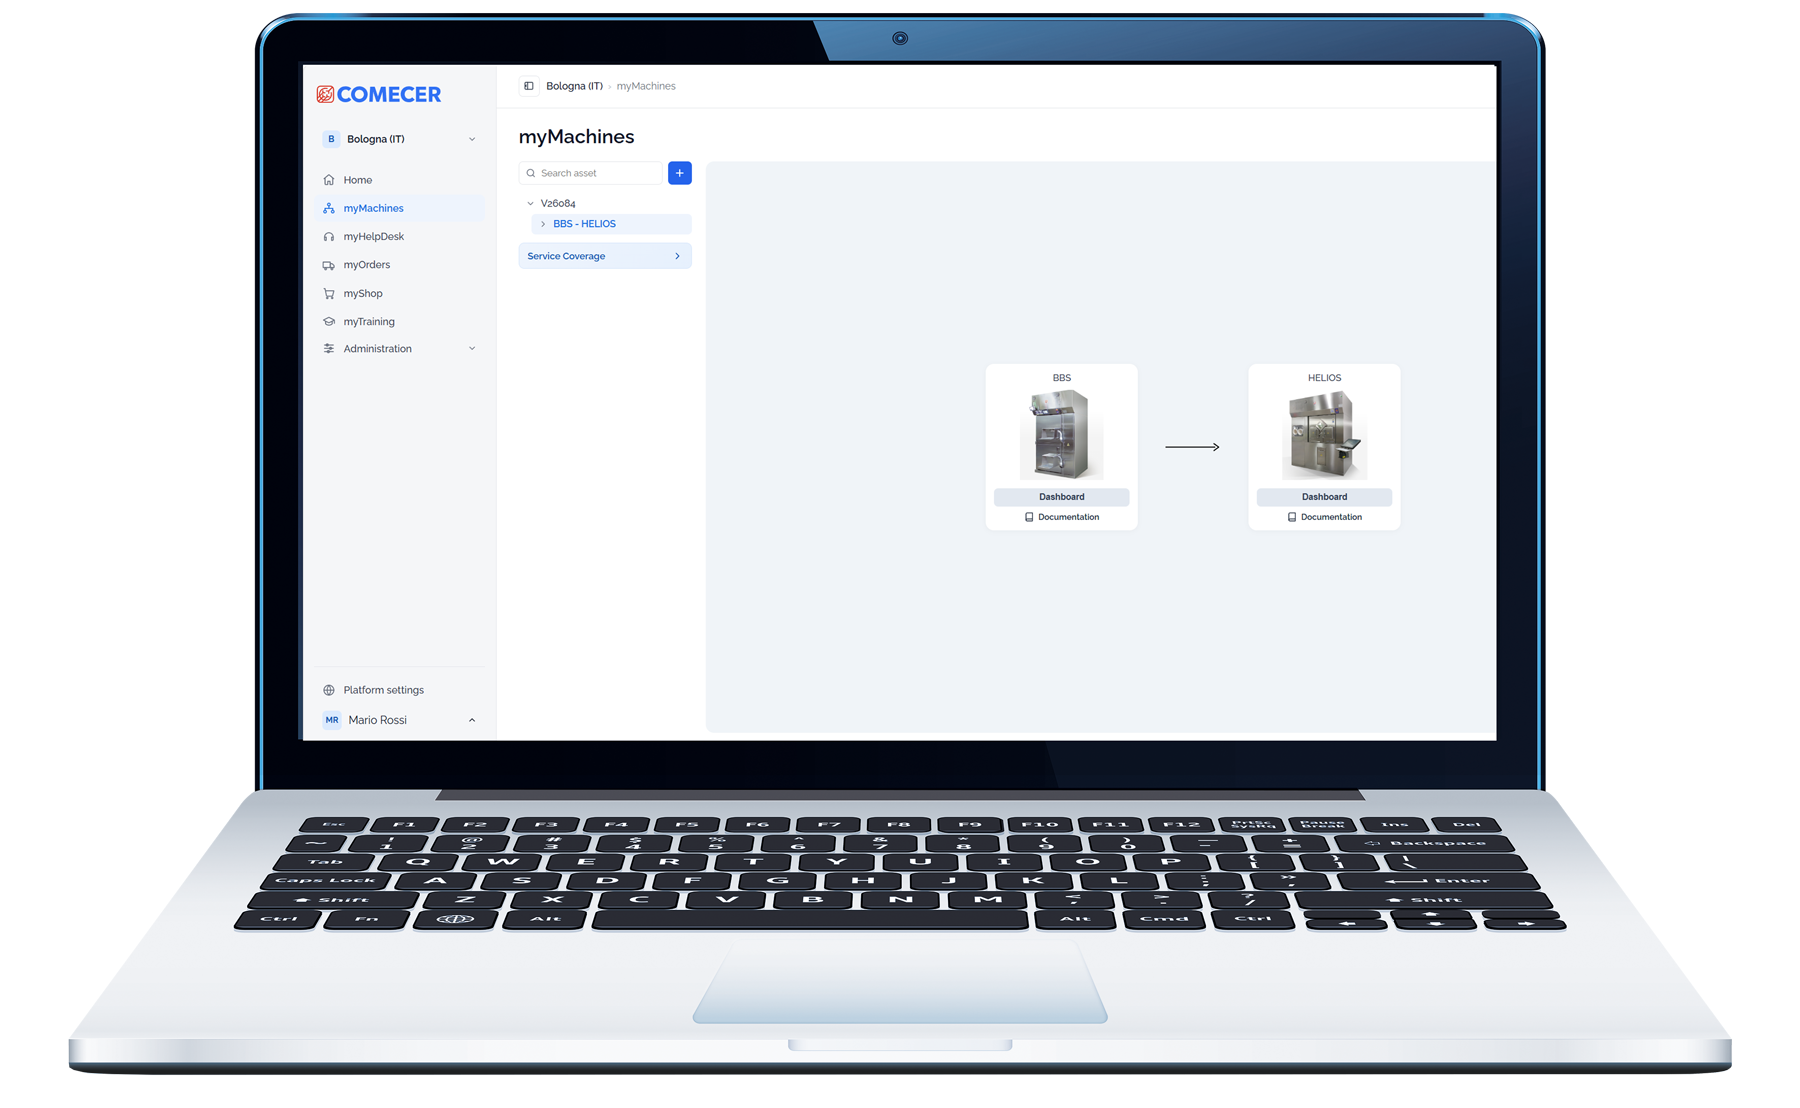Expand the Mario Rossi user menu
This screenshot has height=1108, width=1800.
(x=472, y=720)
